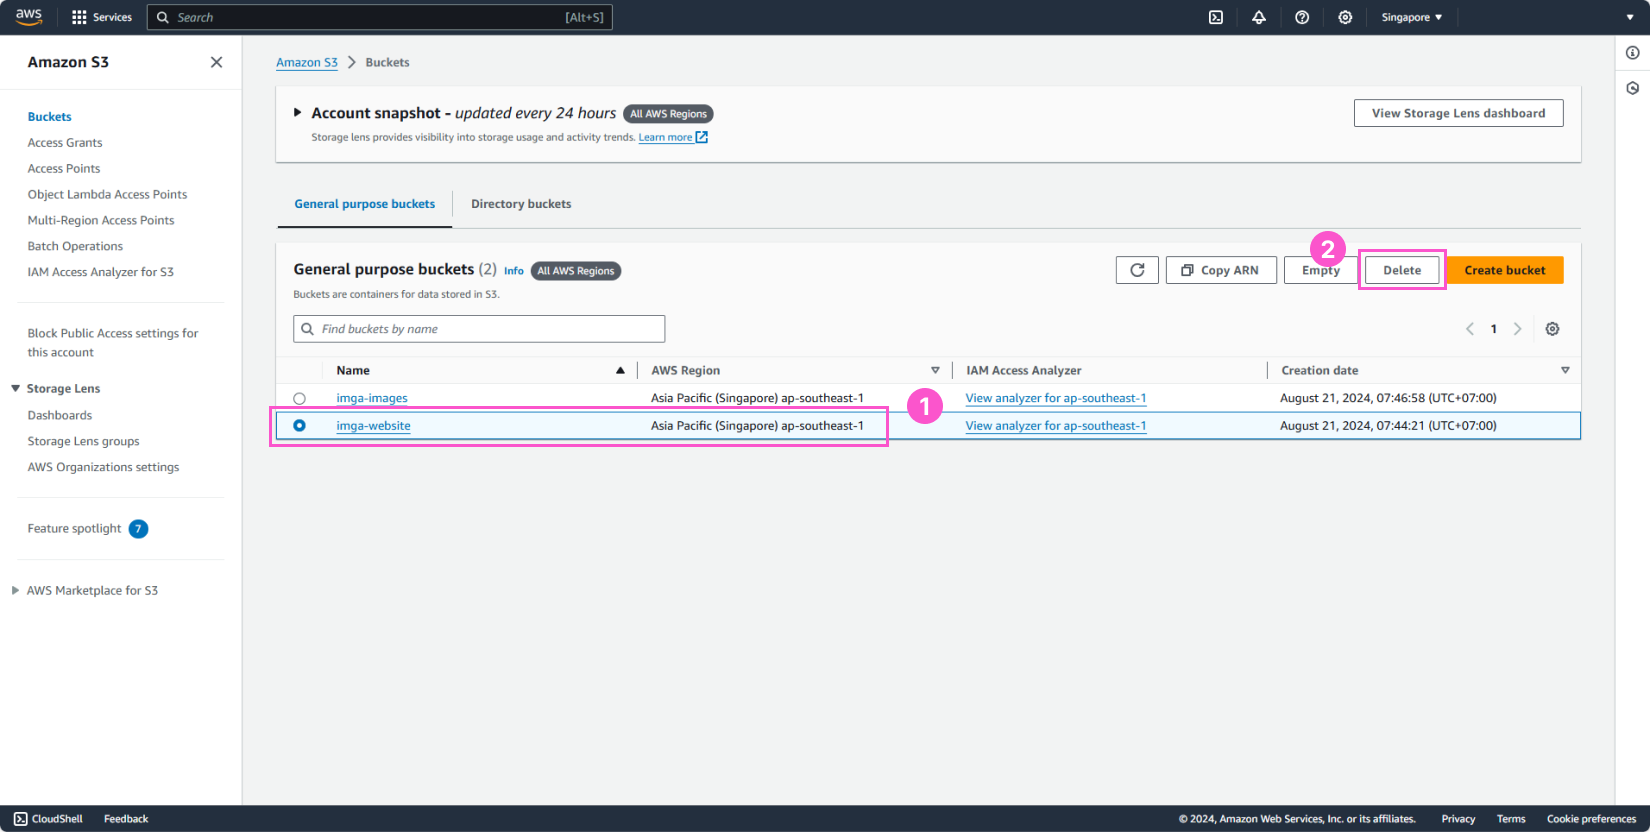Viewport: 1650px width, 832px height.
Task: Open the info panel icon on the right edge
Action: [1632, 53]
